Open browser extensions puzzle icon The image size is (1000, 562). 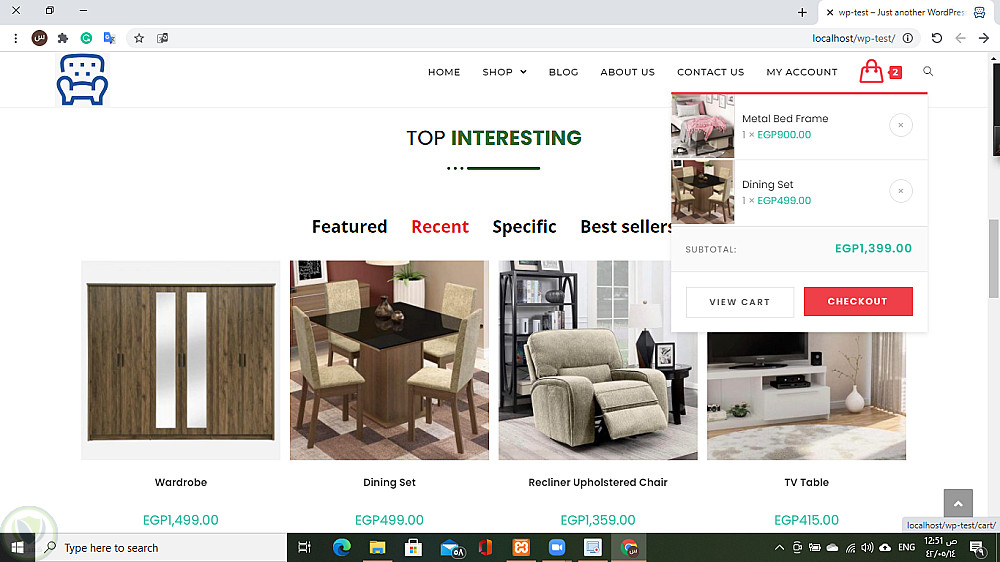click(x=62, y=38)
